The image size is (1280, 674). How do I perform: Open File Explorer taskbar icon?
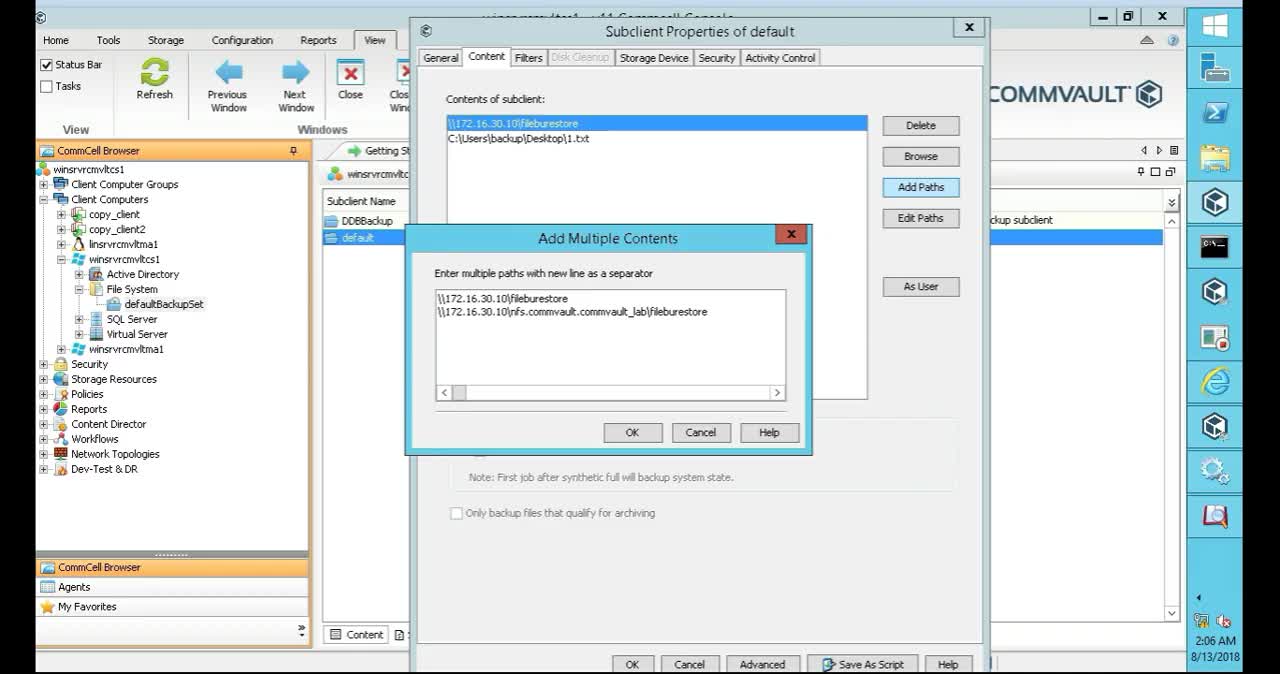pos(1215,158)
